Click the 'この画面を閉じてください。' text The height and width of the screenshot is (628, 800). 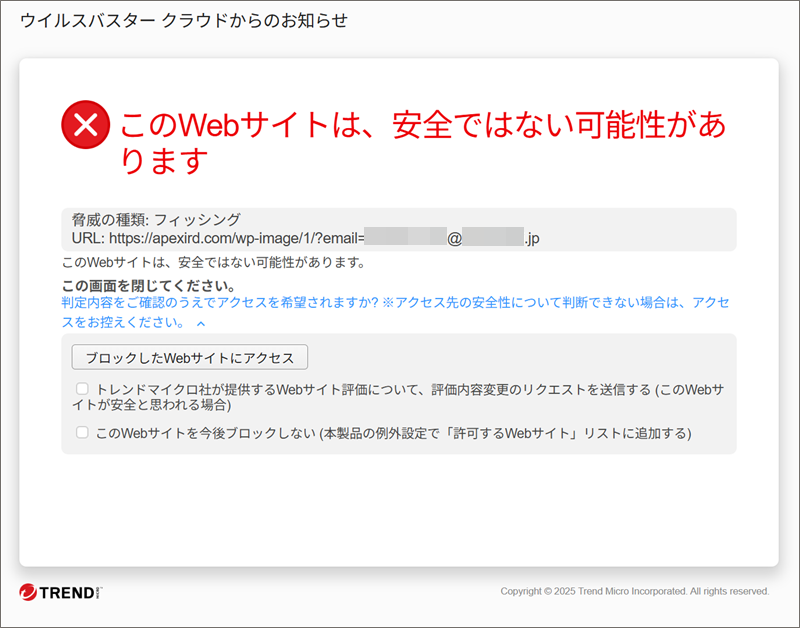[x=148, y=285]
